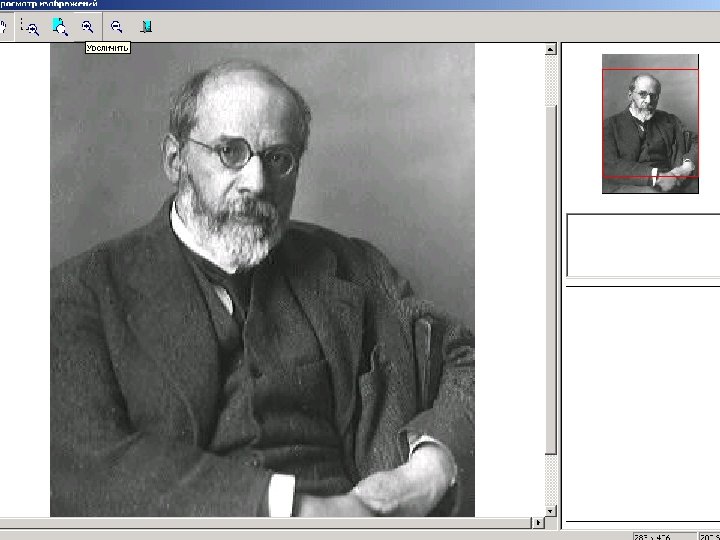Select the hand pan tool
Image resolution: width=720 pixels, height=540 pixels.
point(3,27)
